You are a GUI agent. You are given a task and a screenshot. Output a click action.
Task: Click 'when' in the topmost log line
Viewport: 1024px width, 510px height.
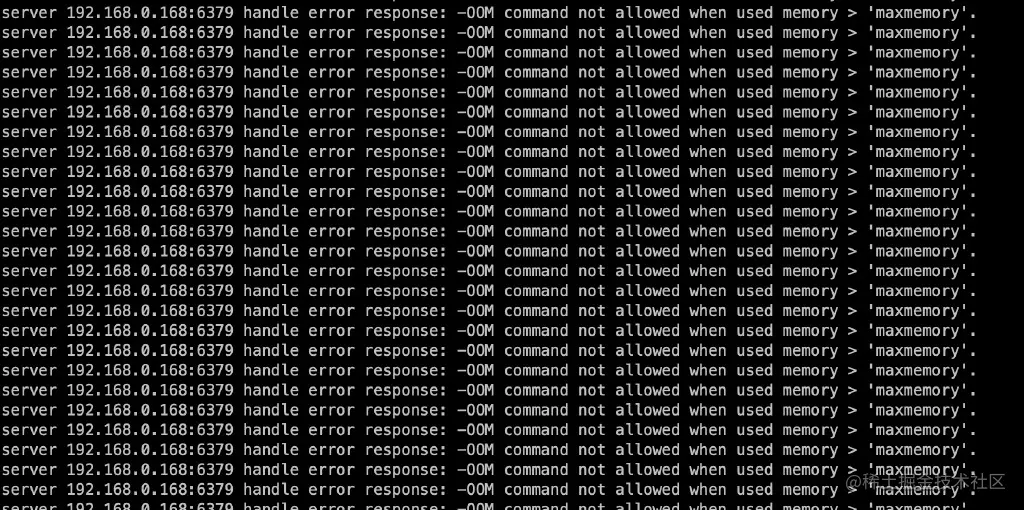click(708, 12)
